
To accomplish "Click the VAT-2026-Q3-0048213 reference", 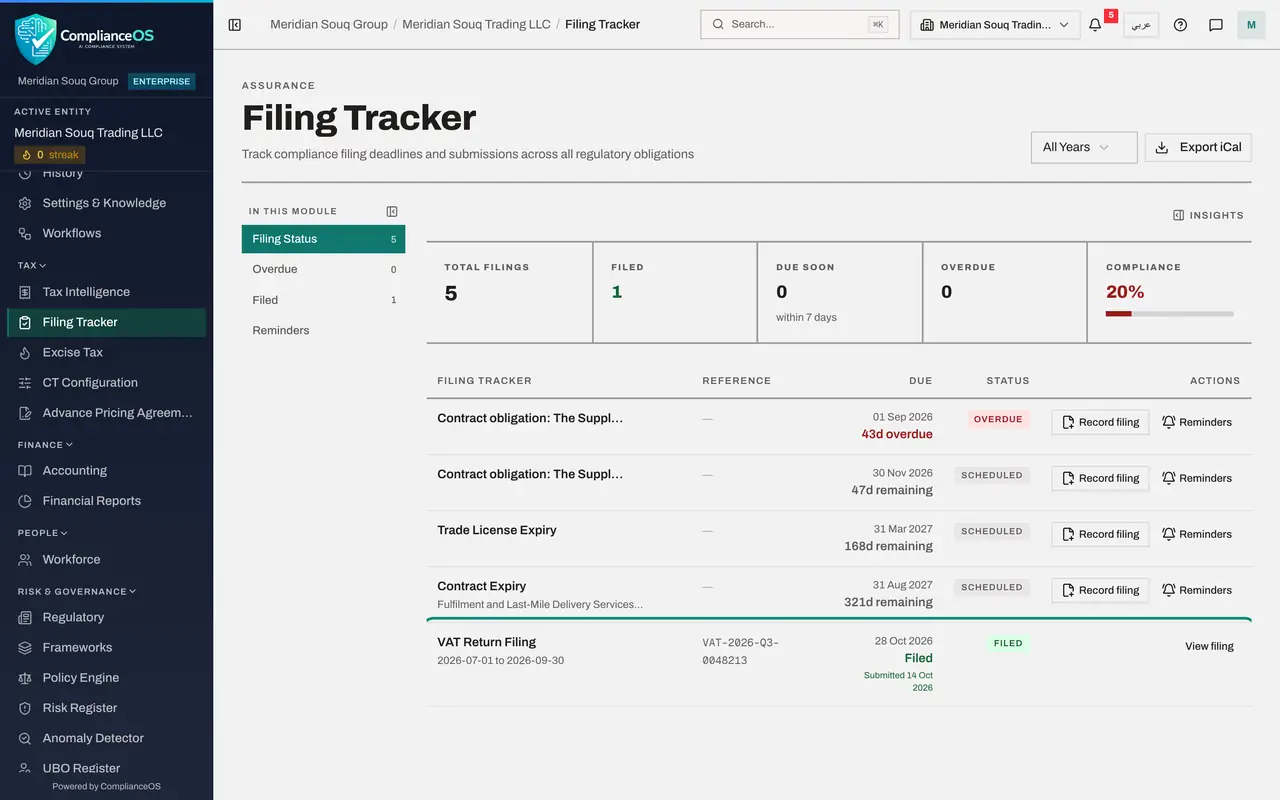I will 741,651.
